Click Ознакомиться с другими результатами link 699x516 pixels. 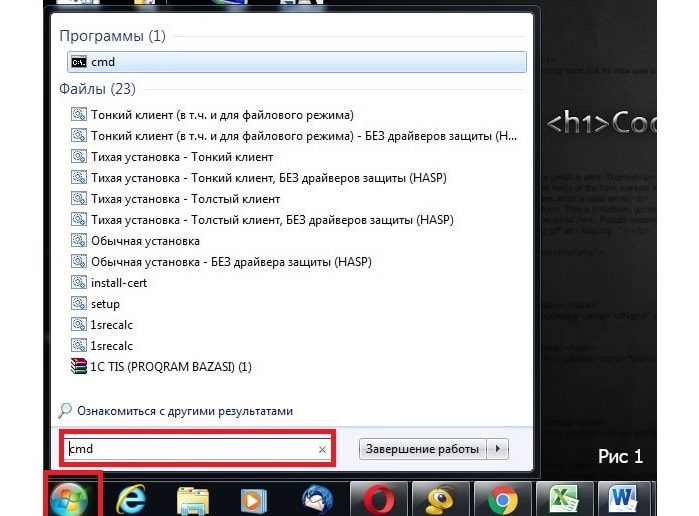pos(185,411)
